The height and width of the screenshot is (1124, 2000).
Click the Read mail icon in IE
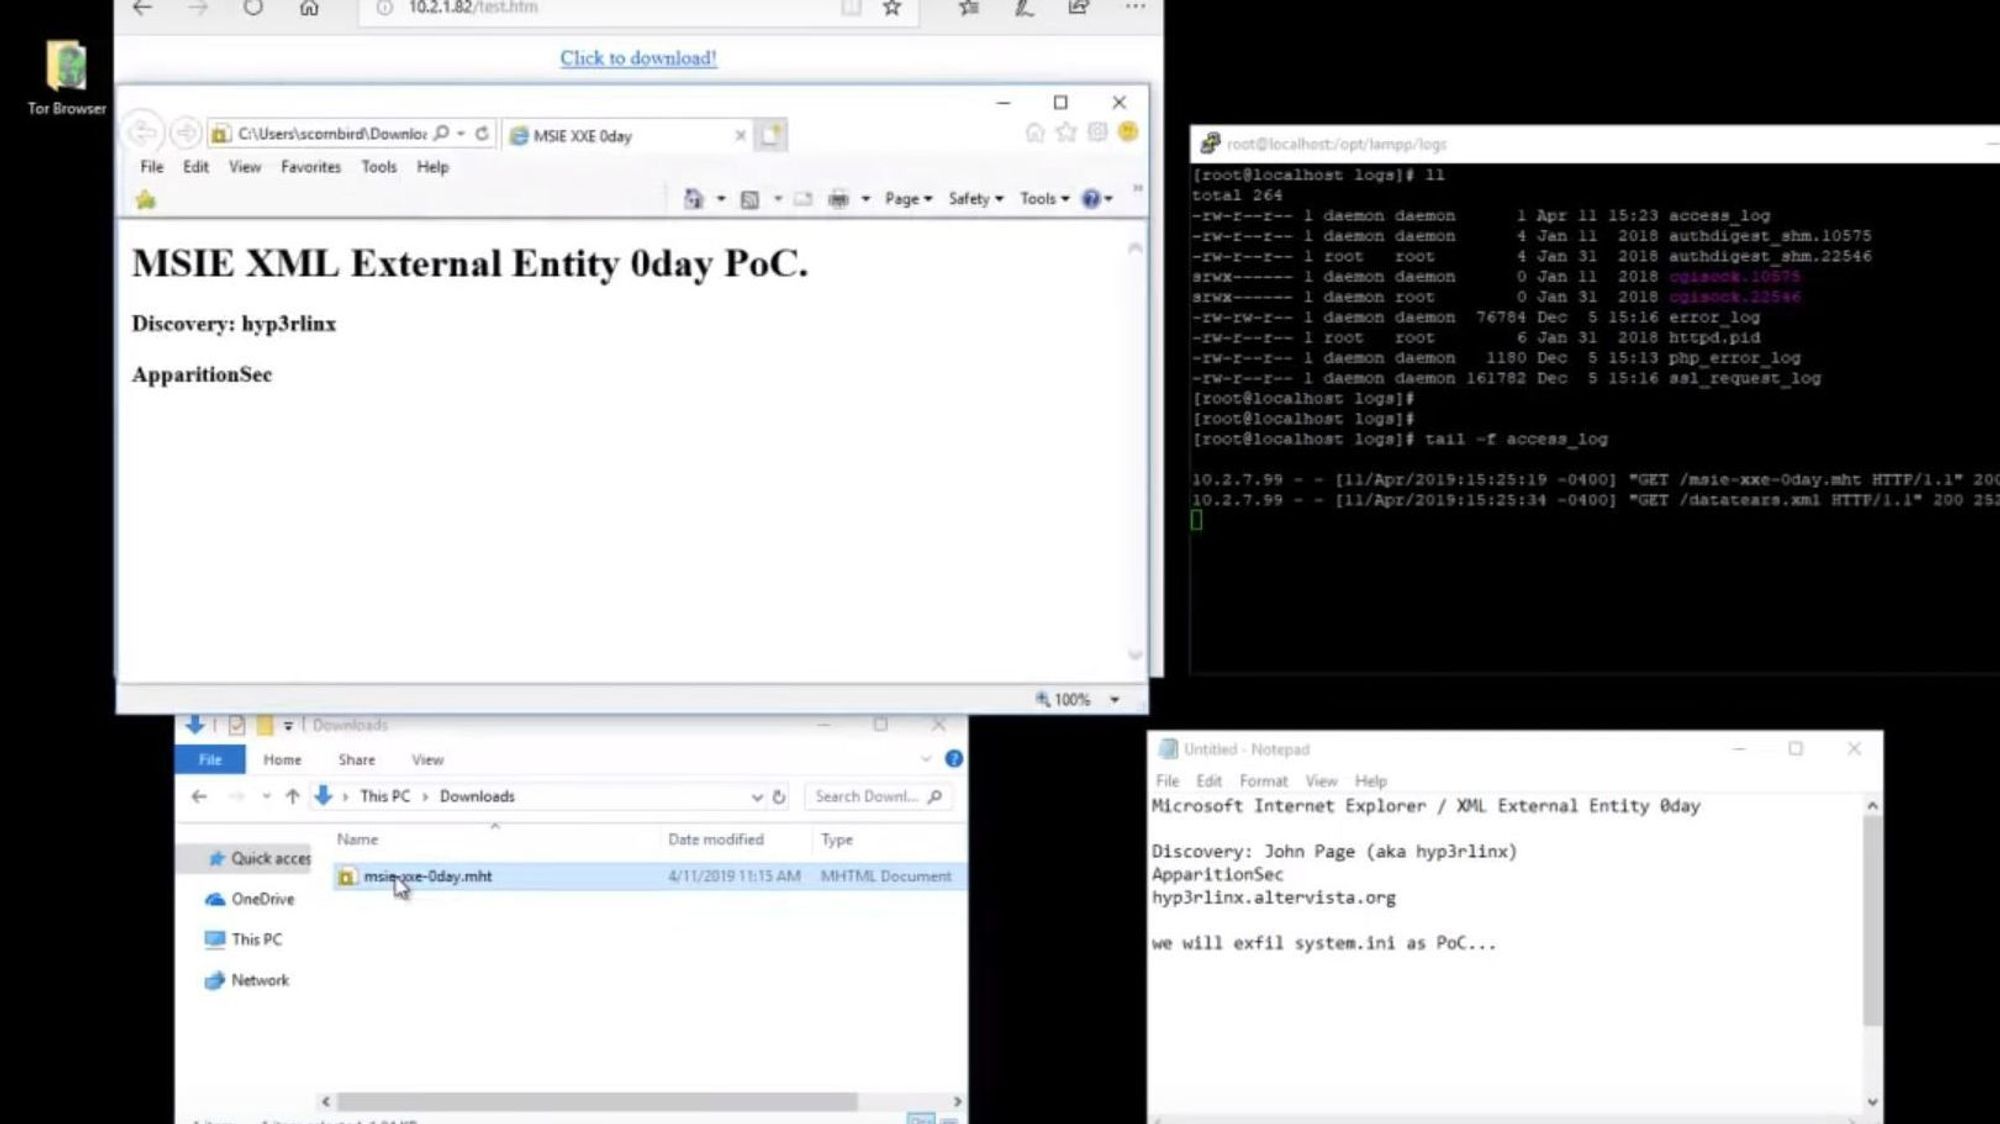click(803, 199)
